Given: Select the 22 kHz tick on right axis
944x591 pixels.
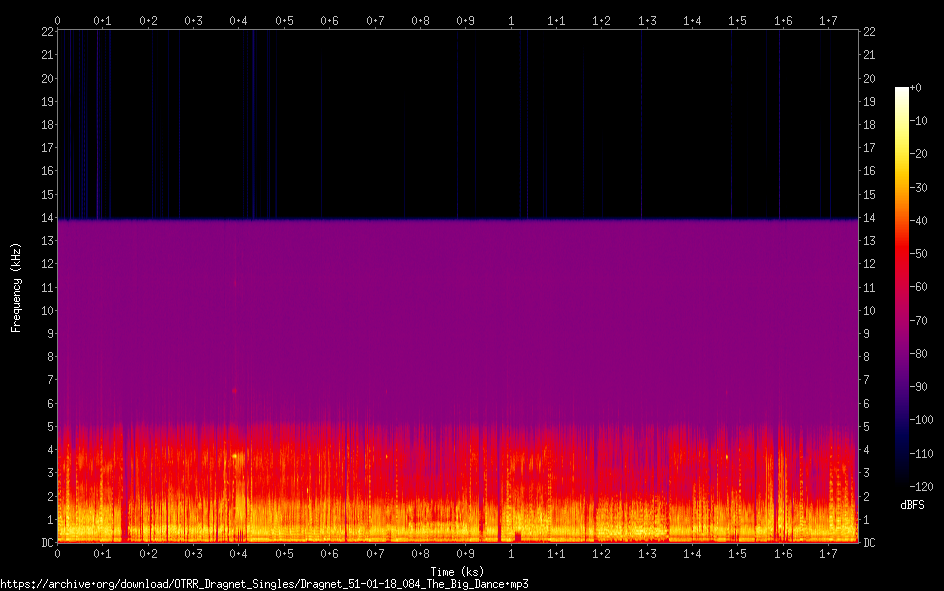Looking at the screenshot, I should pyautogui.click(x=870, y=32).
